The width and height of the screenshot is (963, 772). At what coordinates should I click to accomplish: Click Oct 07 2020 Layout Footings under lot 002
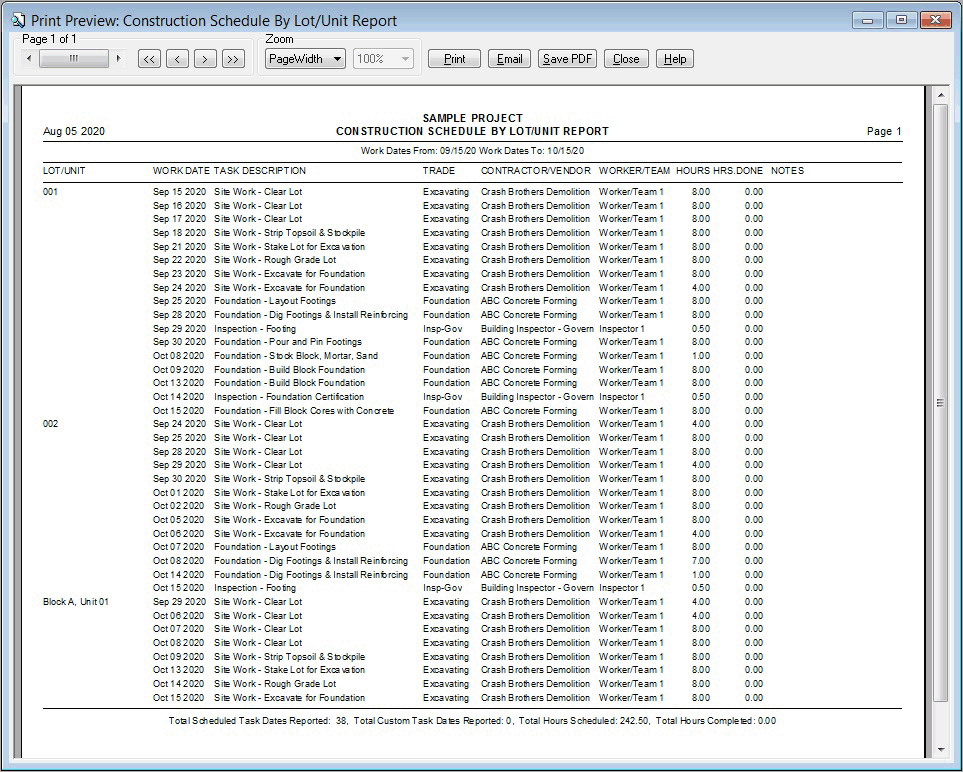pos(458,547)
